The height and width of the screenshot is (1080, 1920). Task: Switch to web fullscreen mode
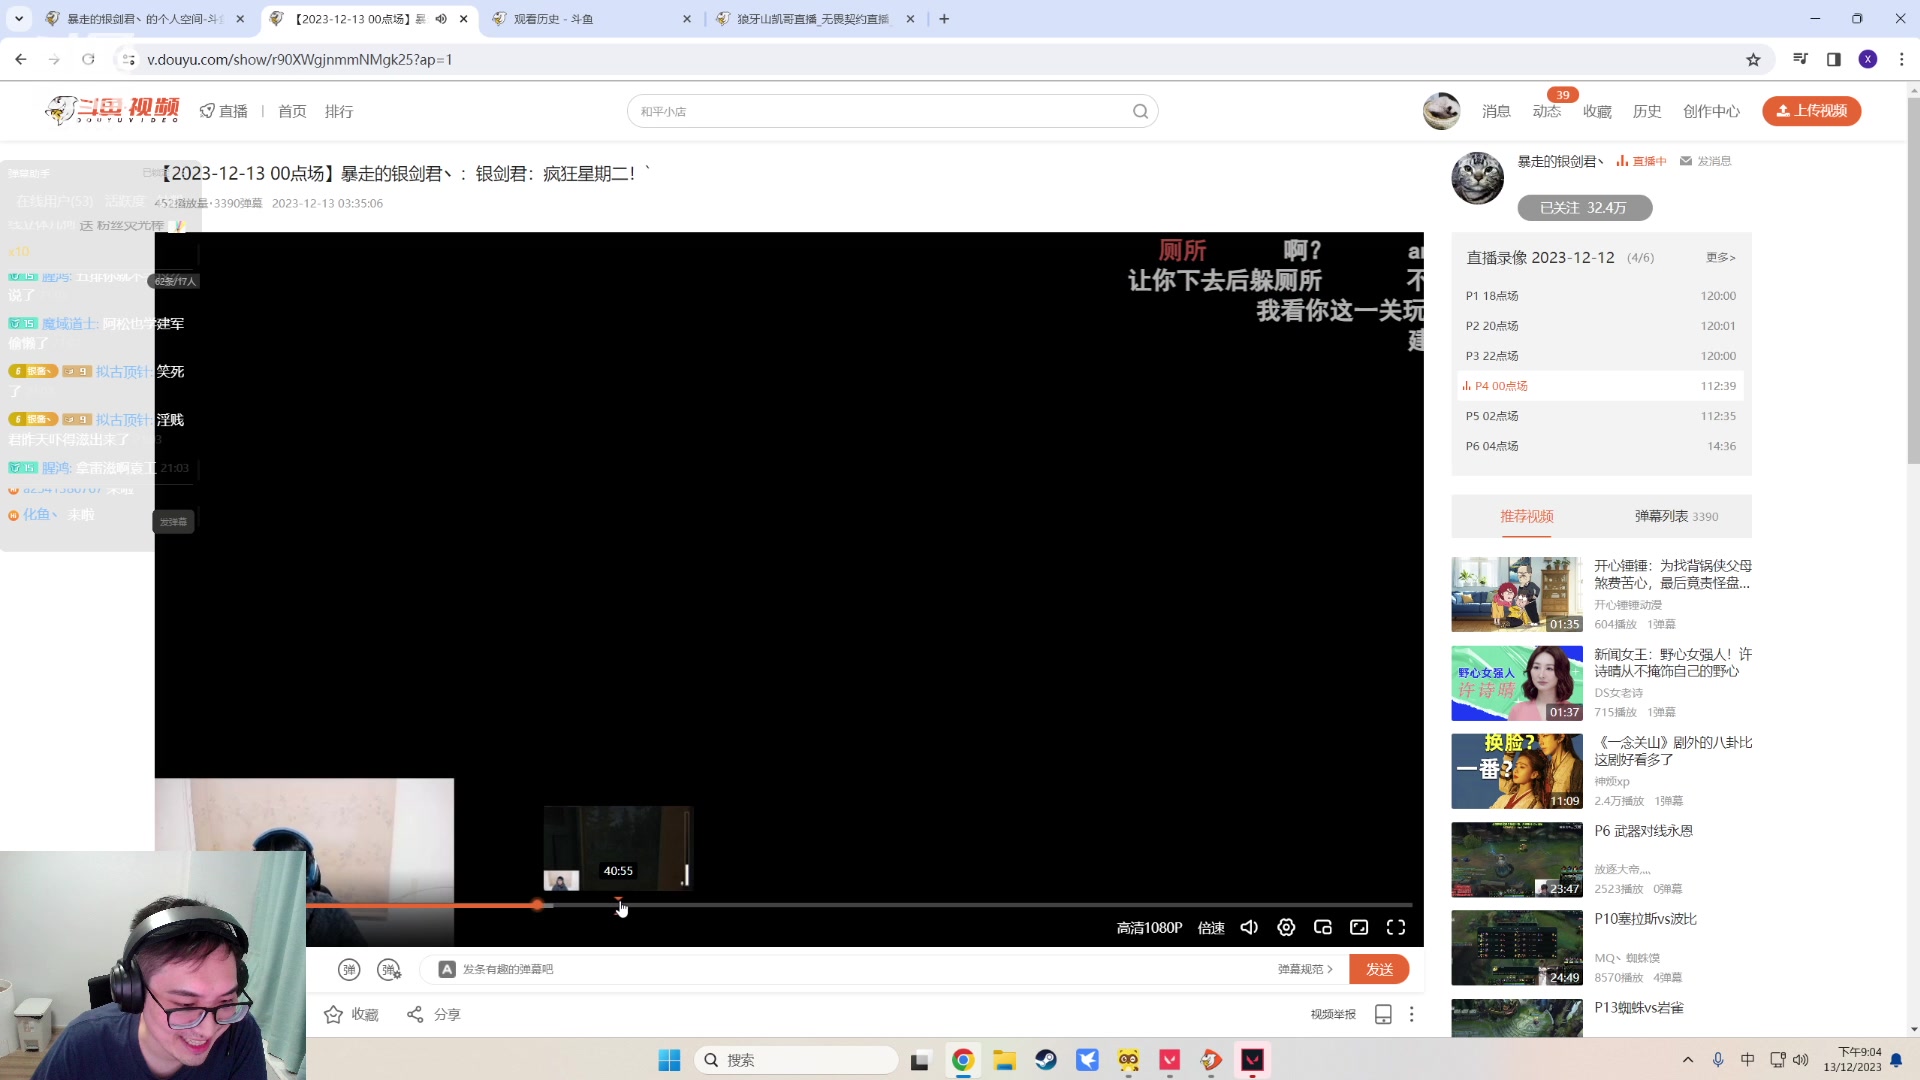point(1359,927)
